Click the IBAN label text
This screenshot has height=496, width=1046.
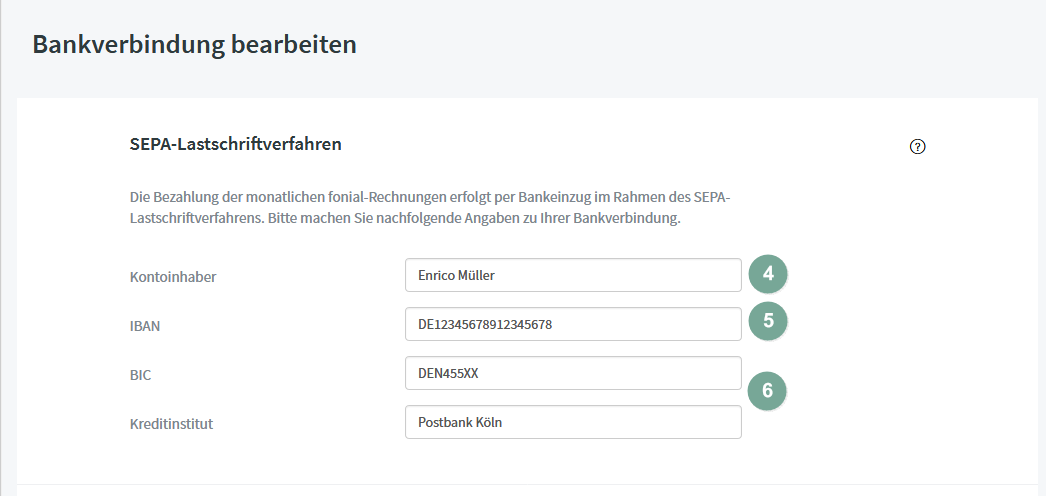coord(145,326)
